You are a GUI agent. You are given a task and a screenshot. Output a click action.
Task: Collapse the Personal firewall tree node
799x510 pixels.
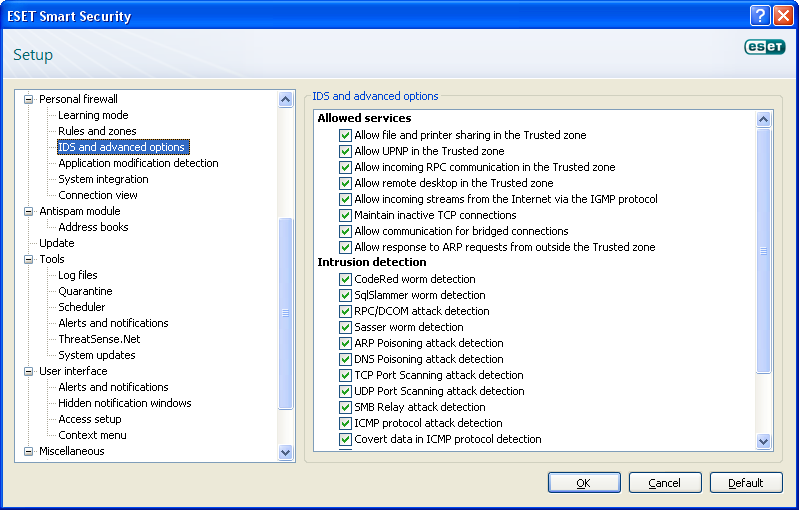[x=29, y=99]
